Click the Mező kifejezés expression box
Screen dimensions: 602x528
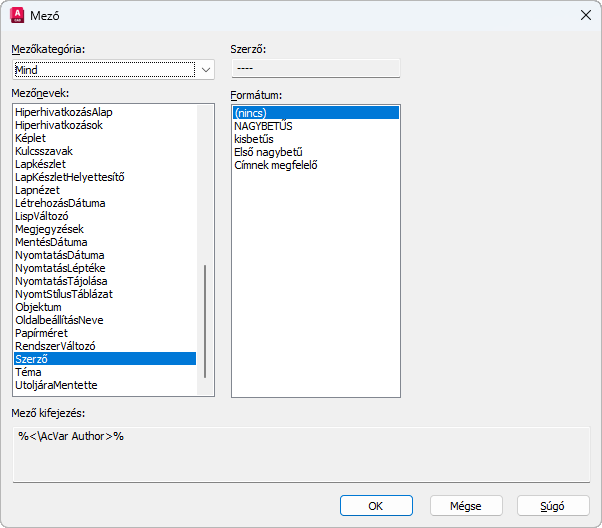coord(301,454)
